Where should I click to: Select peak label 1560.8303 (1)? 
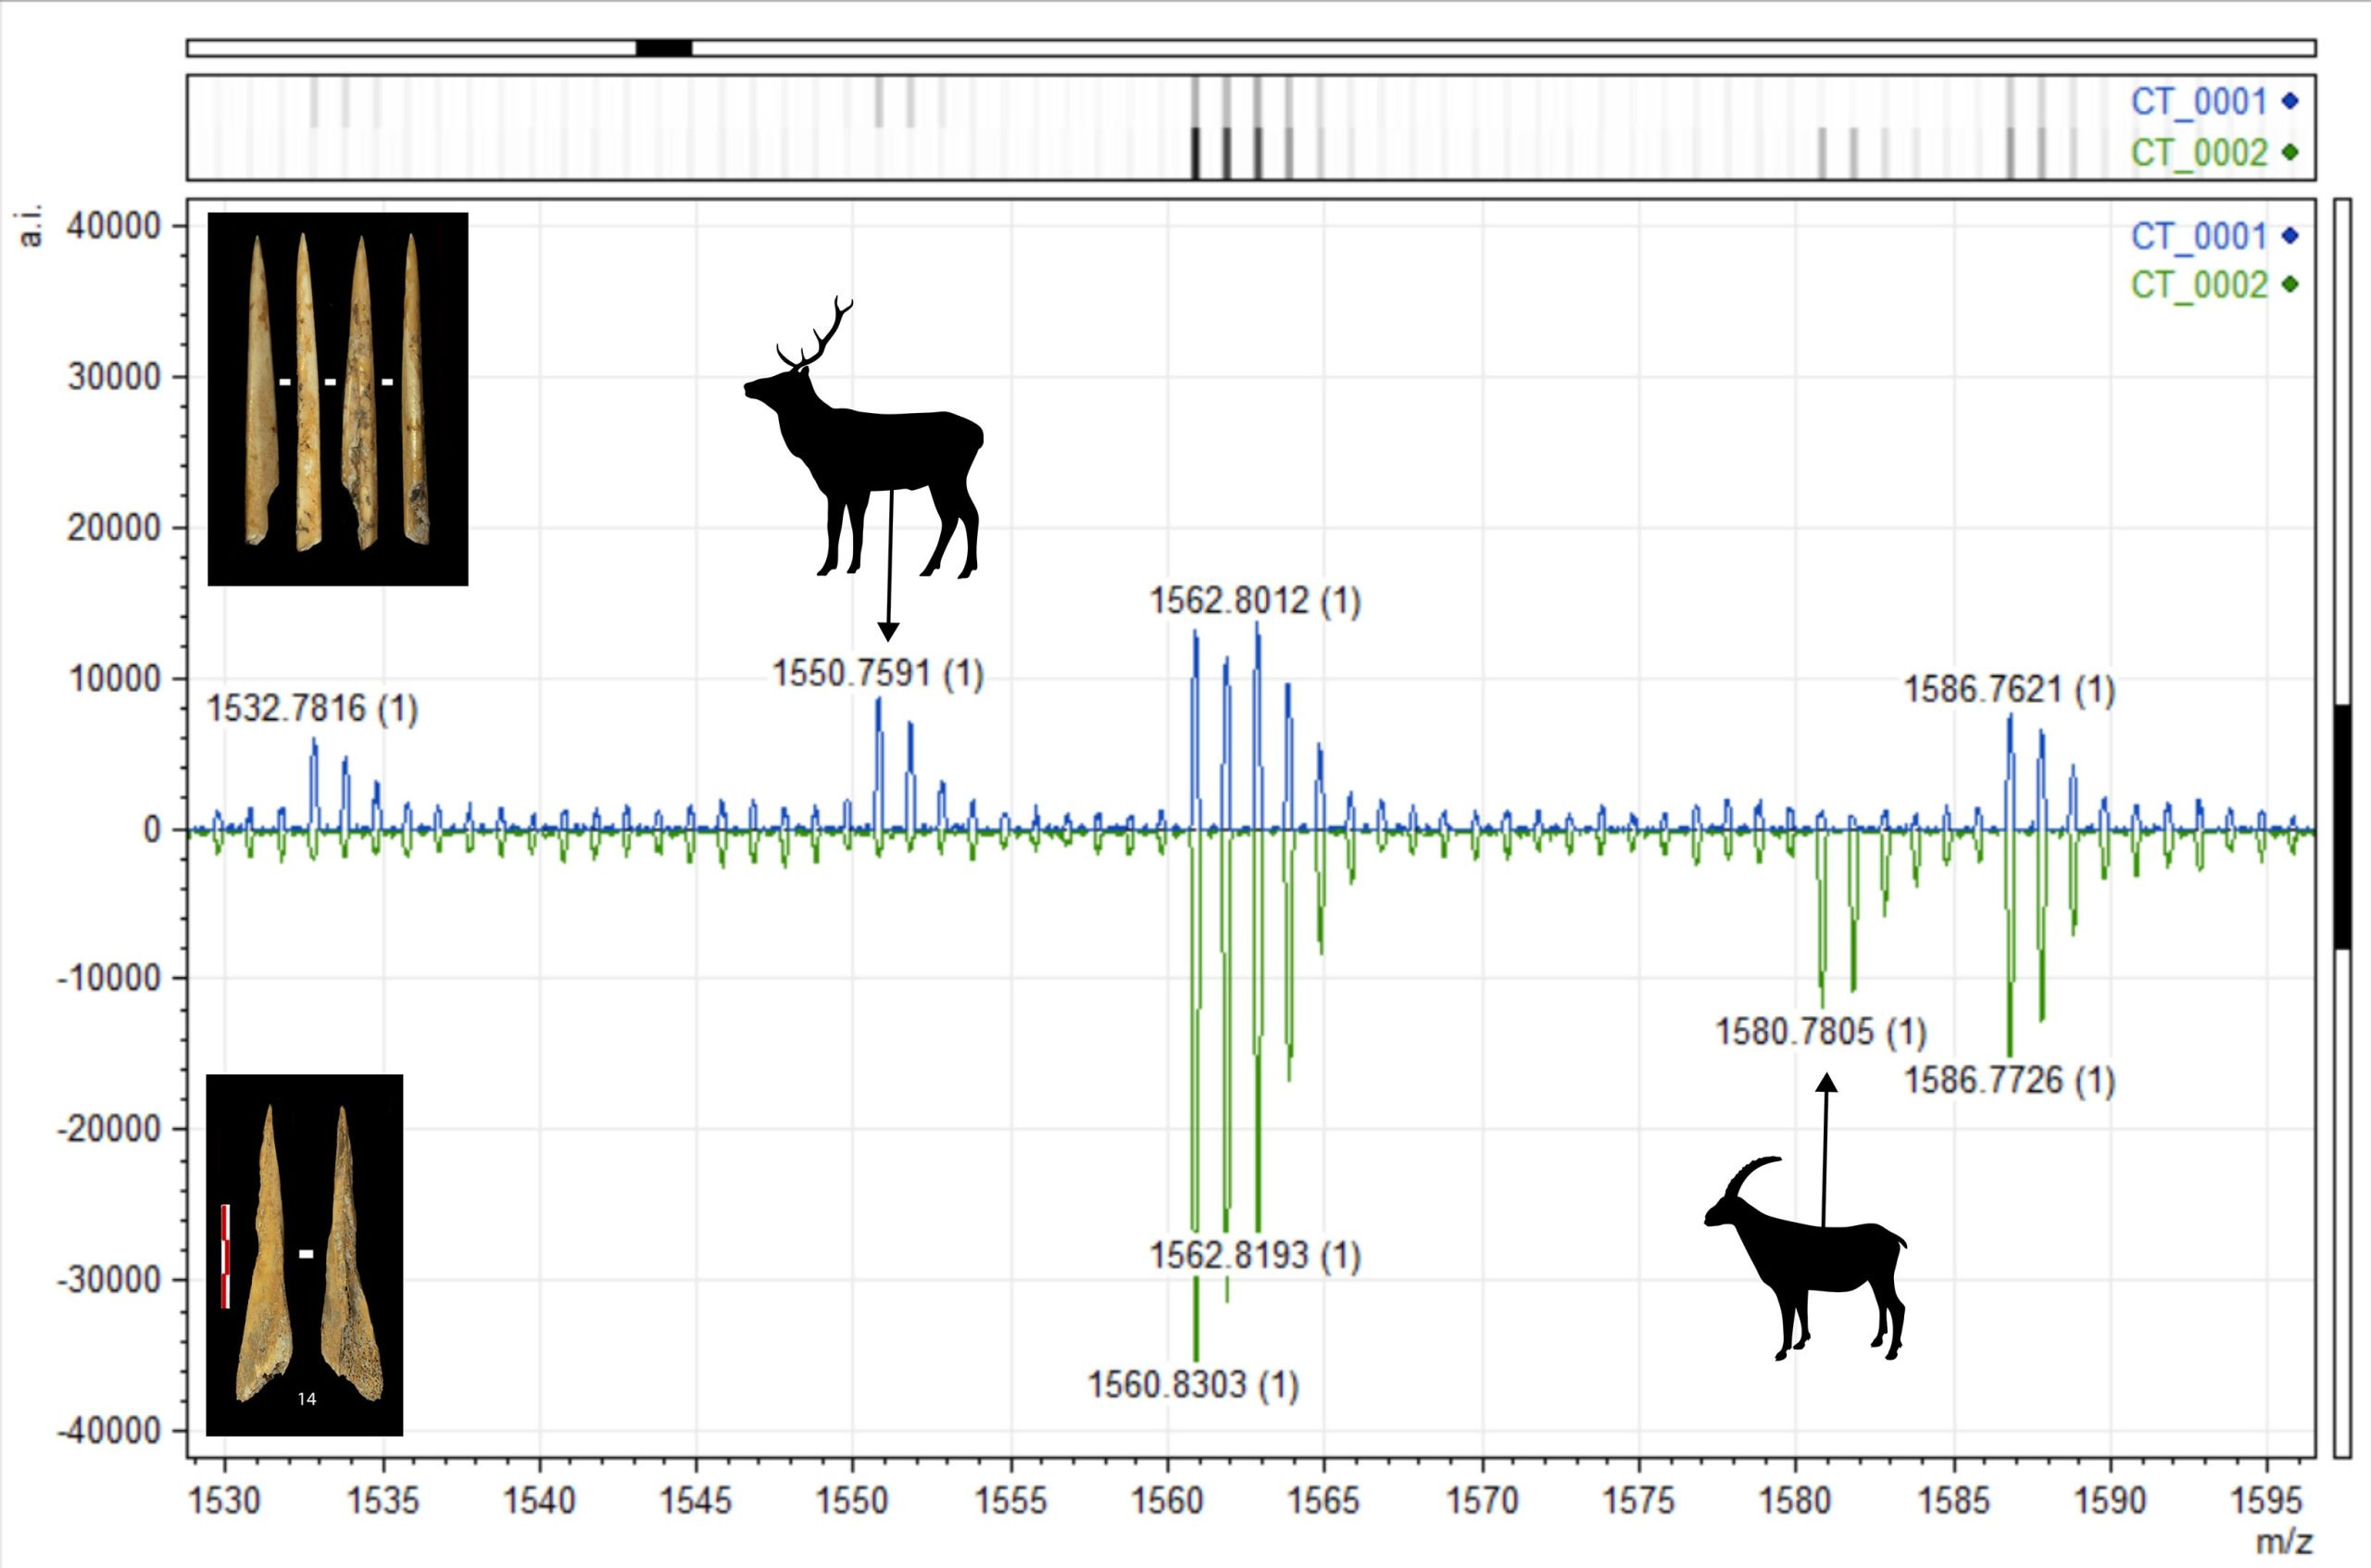tap(1193, 1386)
